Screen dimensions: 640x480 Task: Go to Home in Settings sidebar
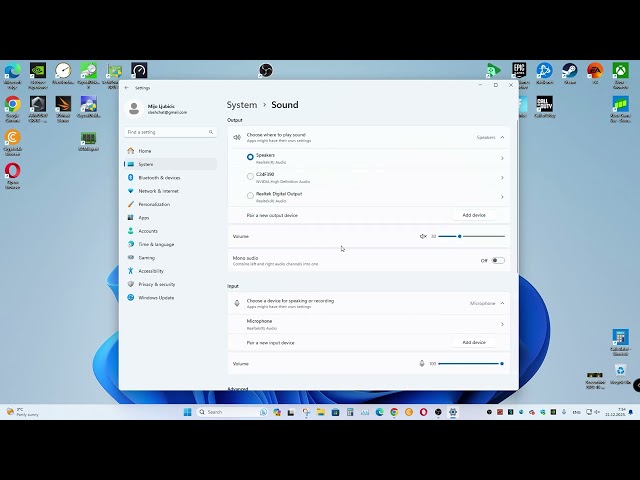click(x=170, y=151)
